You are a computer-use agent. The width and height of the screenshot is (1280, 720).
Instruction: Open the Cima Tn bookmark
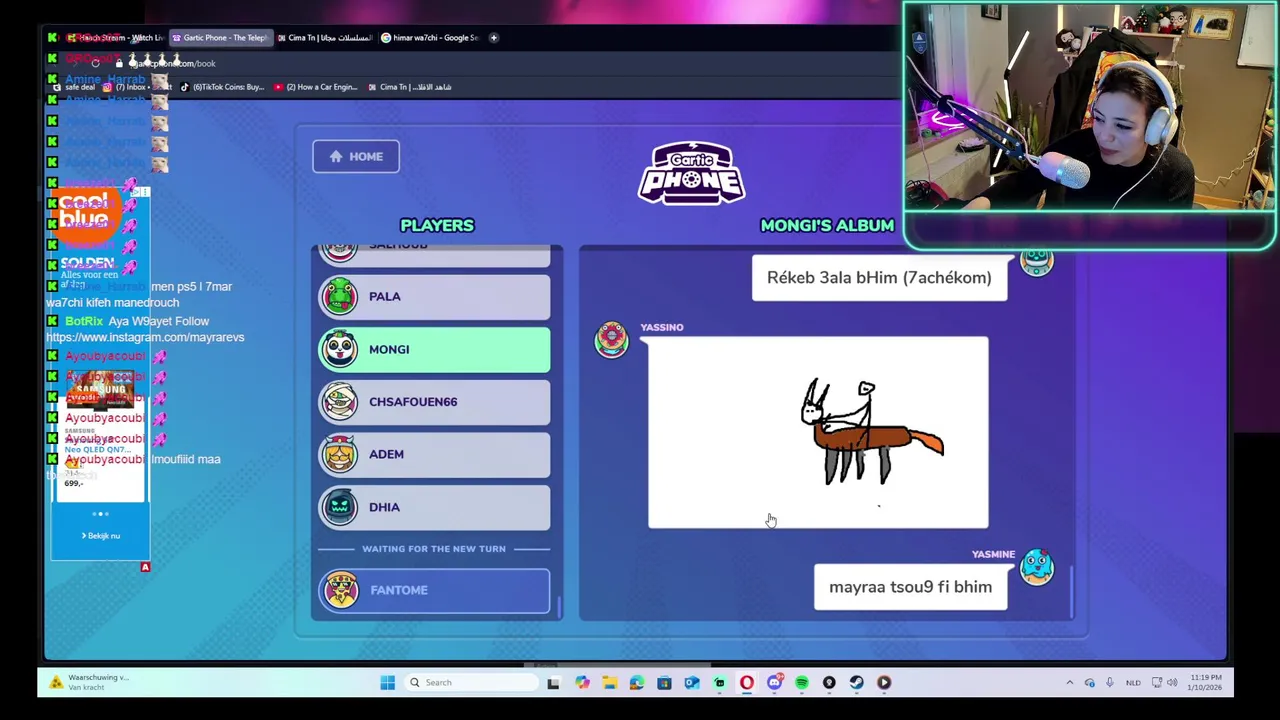pyautogui.click(x=409, y=87)
